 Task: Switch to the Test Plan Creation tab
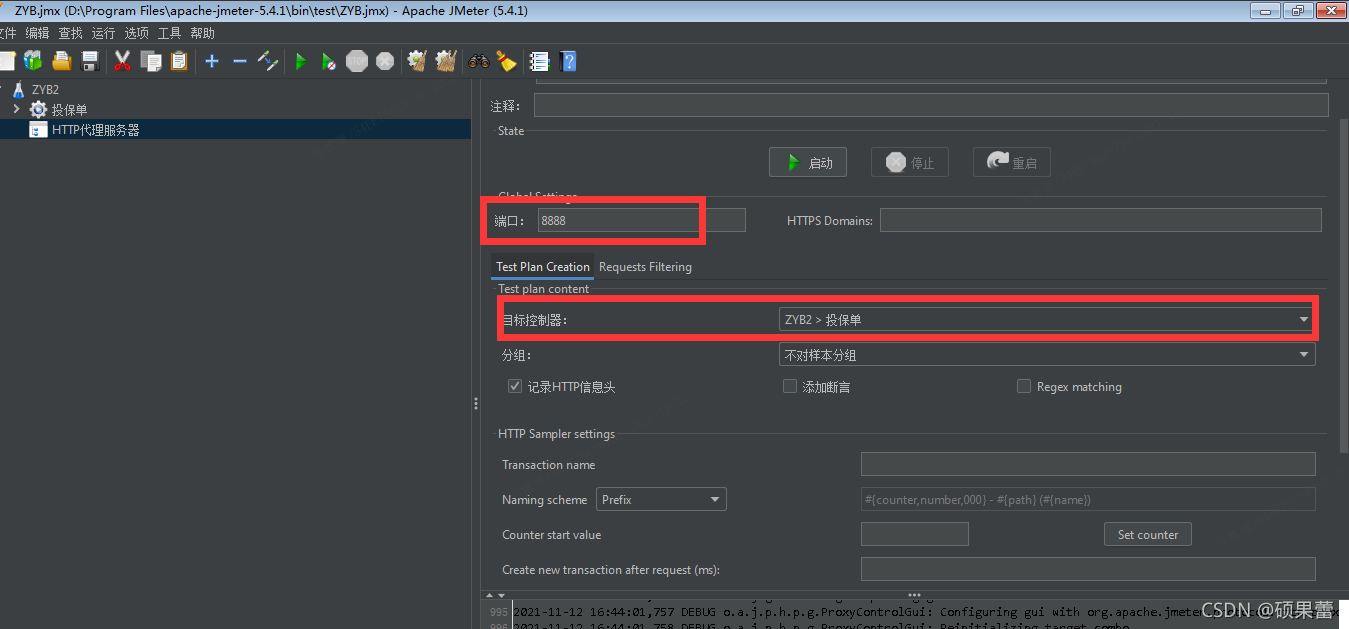(543, 267)
